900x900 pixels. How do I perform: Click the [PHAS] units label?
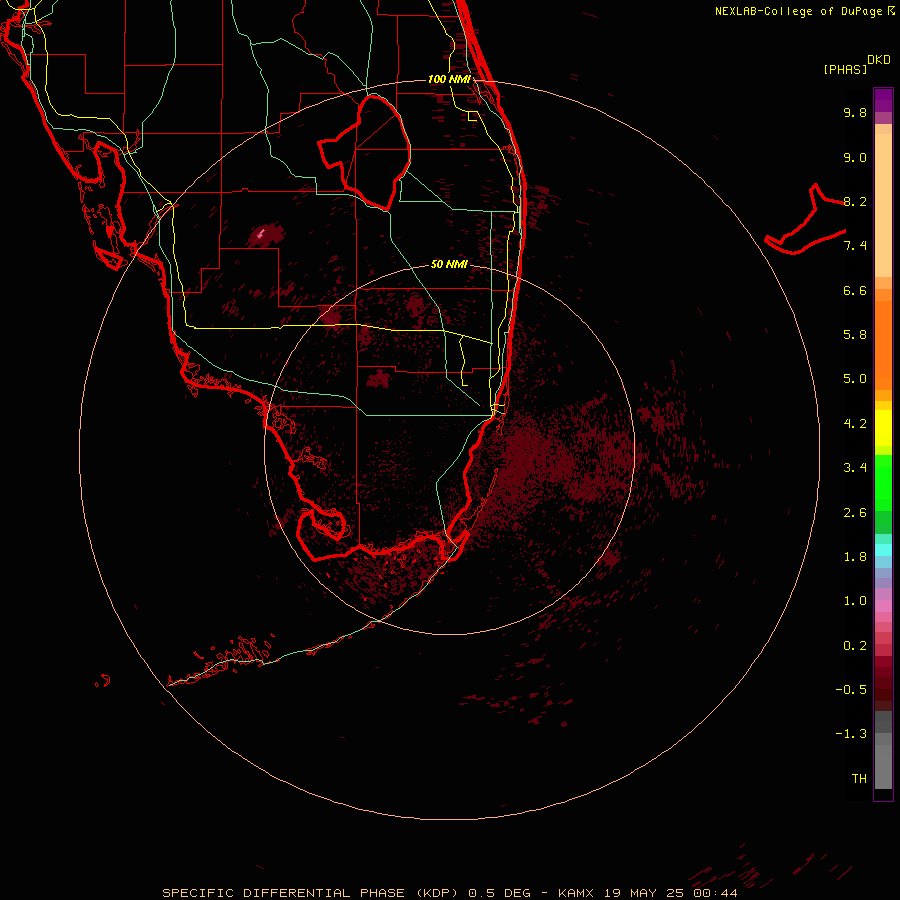tap(845, 69)
